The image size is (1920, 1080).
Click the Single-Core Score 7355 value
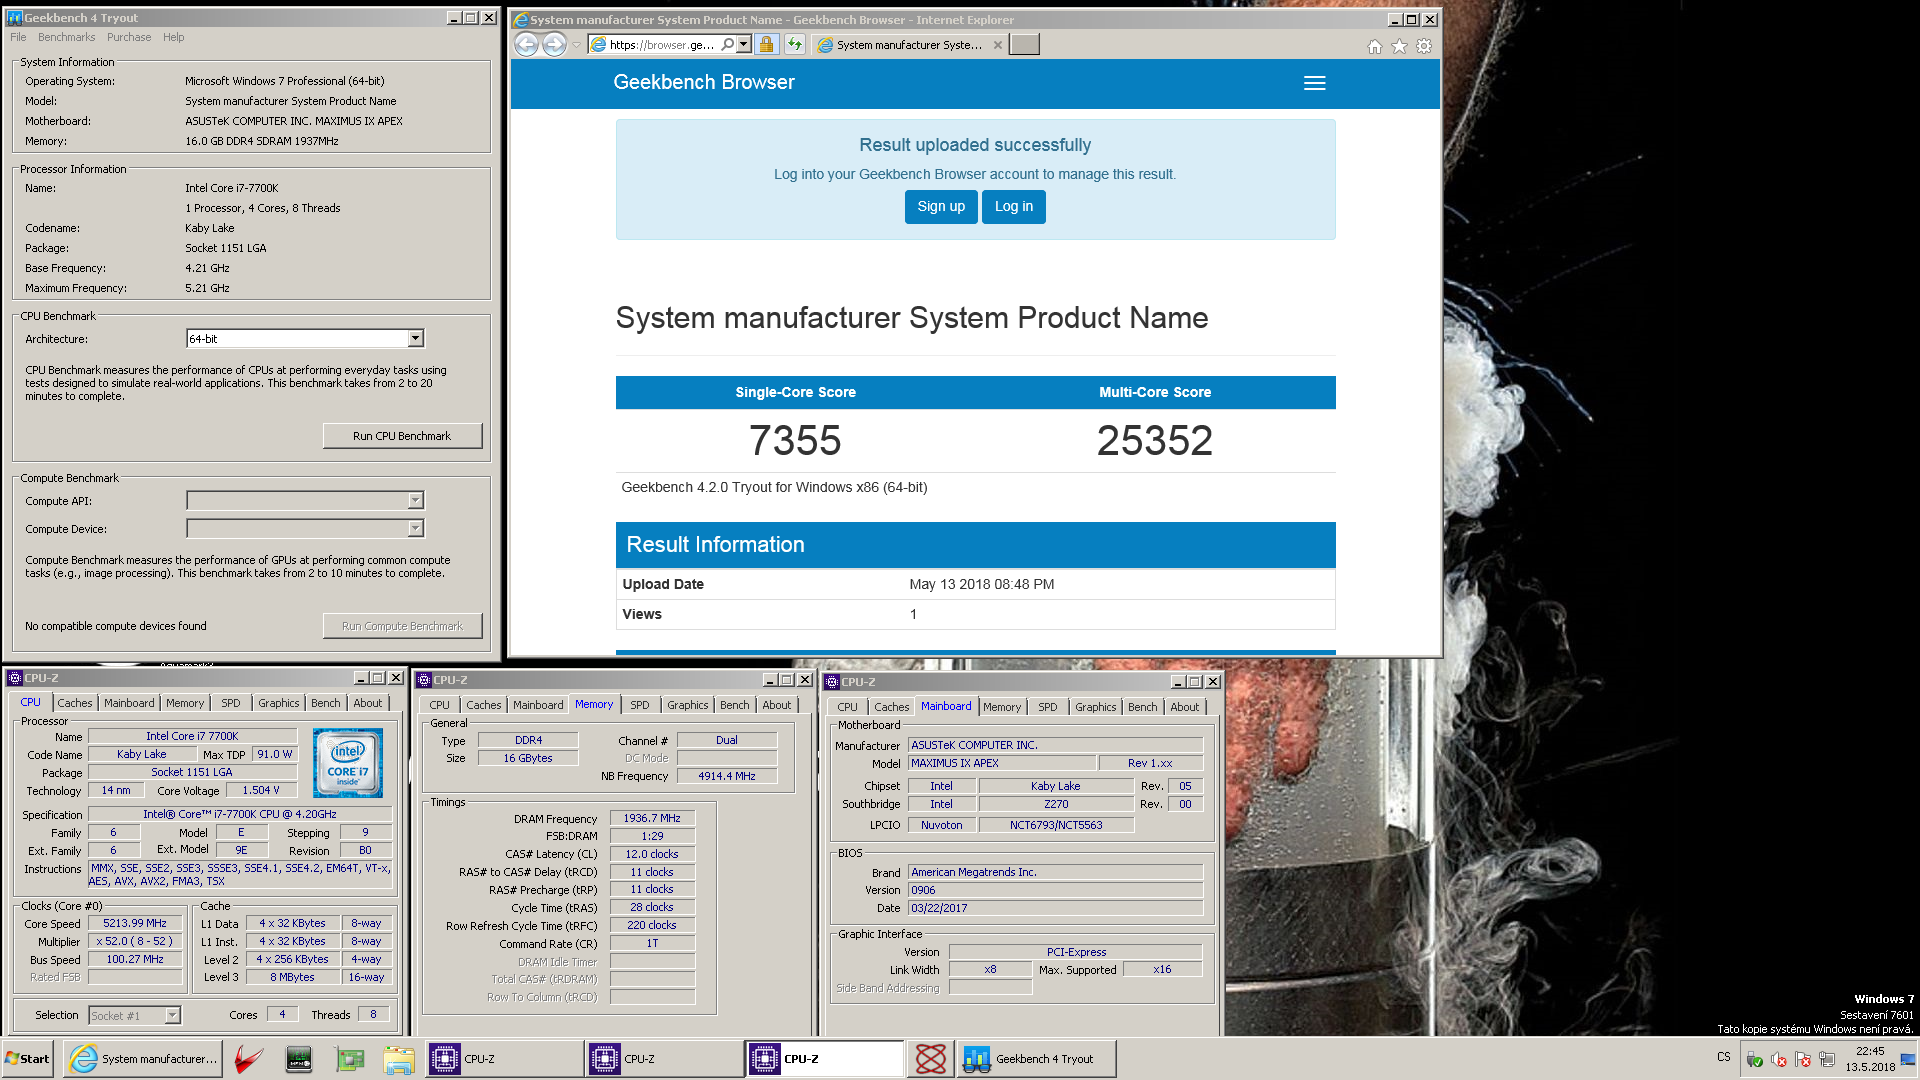tap(795, 441)
